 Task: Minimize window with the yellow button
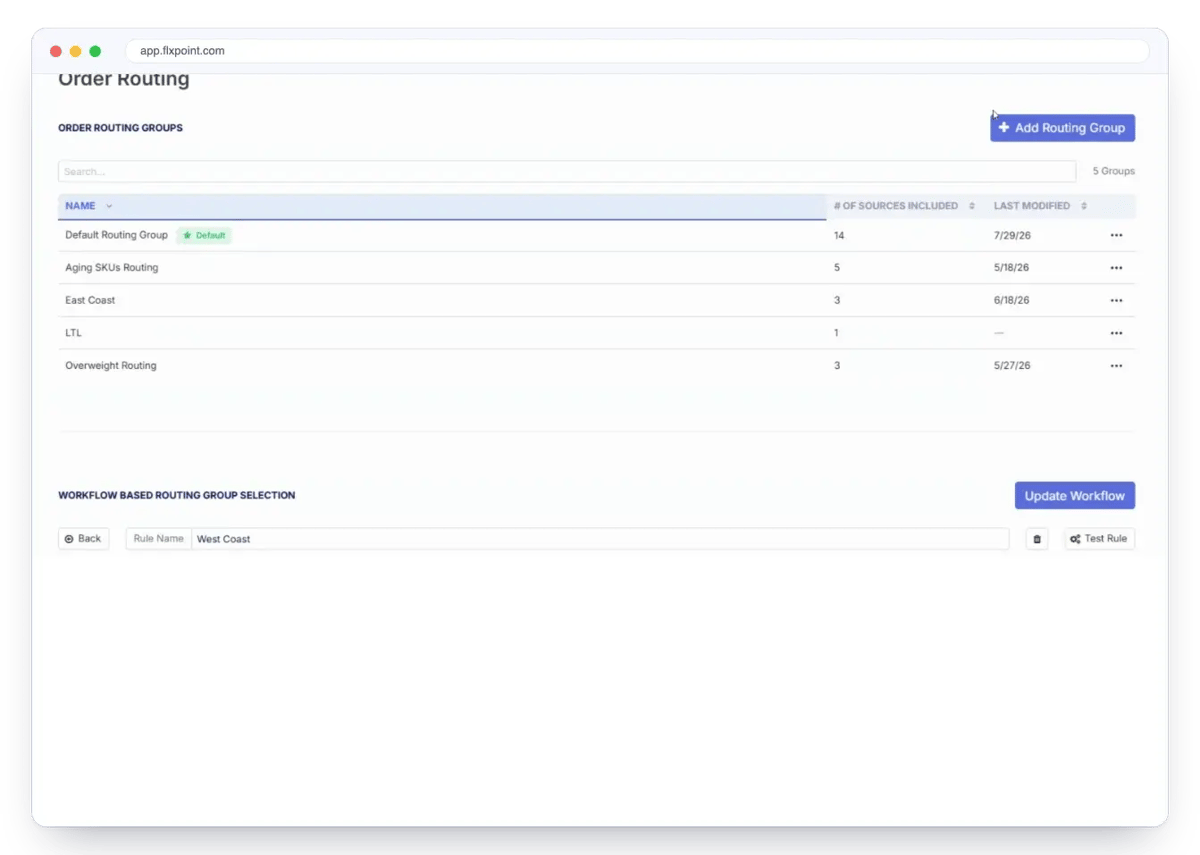75,51
